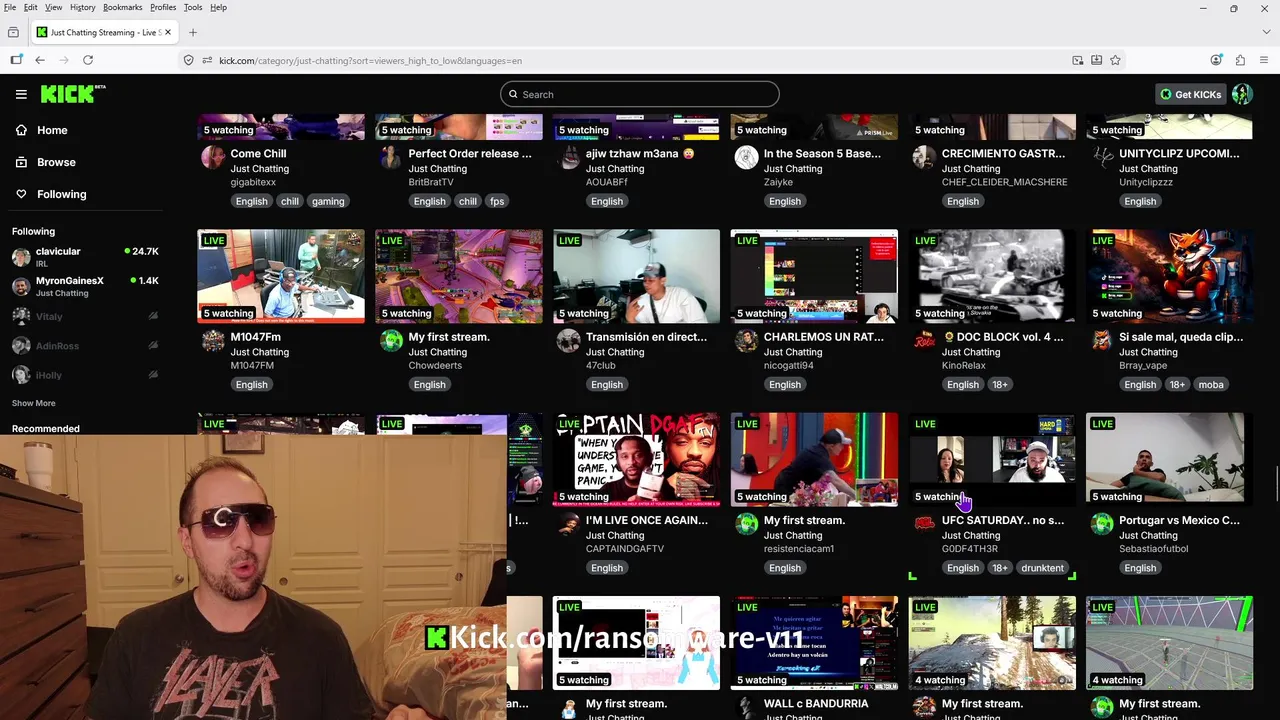The image size is (1280, 720).
Task: Click CAPTAINDGAFTV channel avatar
Action: pyautogui.click(x=569, y=524)
